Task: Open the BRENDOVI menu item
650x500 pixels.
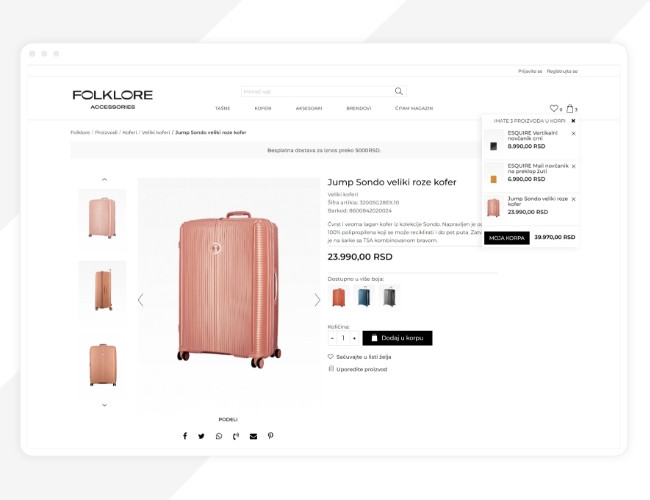Action: [x=359, y=108]
